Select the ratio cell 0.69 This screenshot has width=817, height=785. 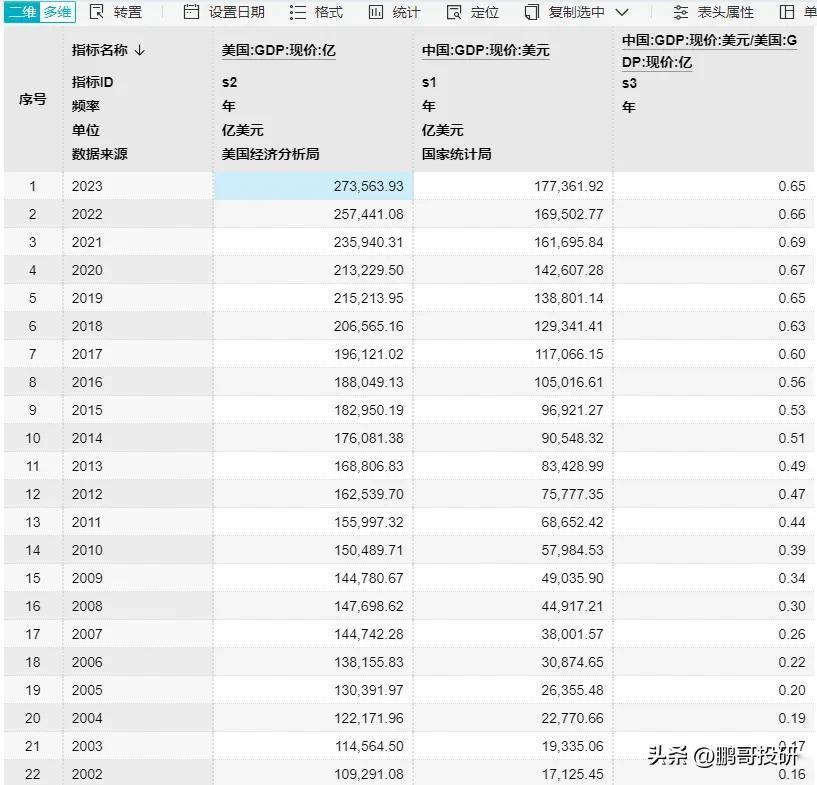pos(714,242)
